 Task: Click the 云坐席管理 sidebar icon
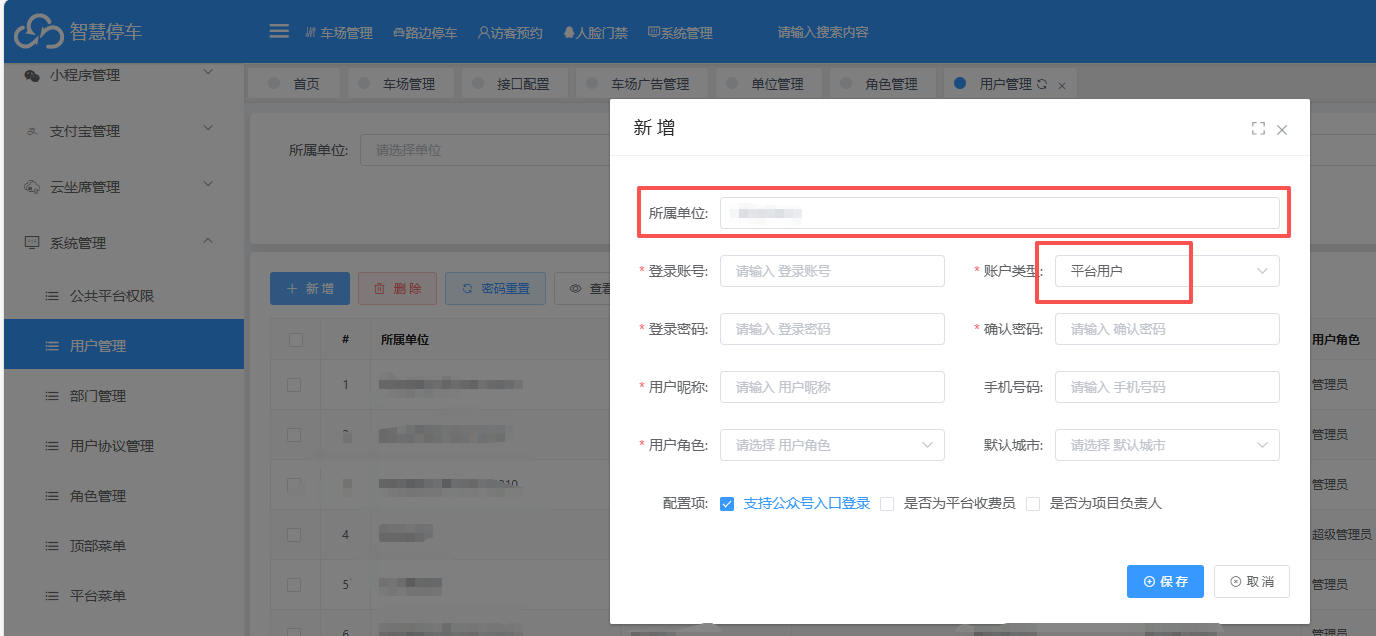click(x=32, y=187)
